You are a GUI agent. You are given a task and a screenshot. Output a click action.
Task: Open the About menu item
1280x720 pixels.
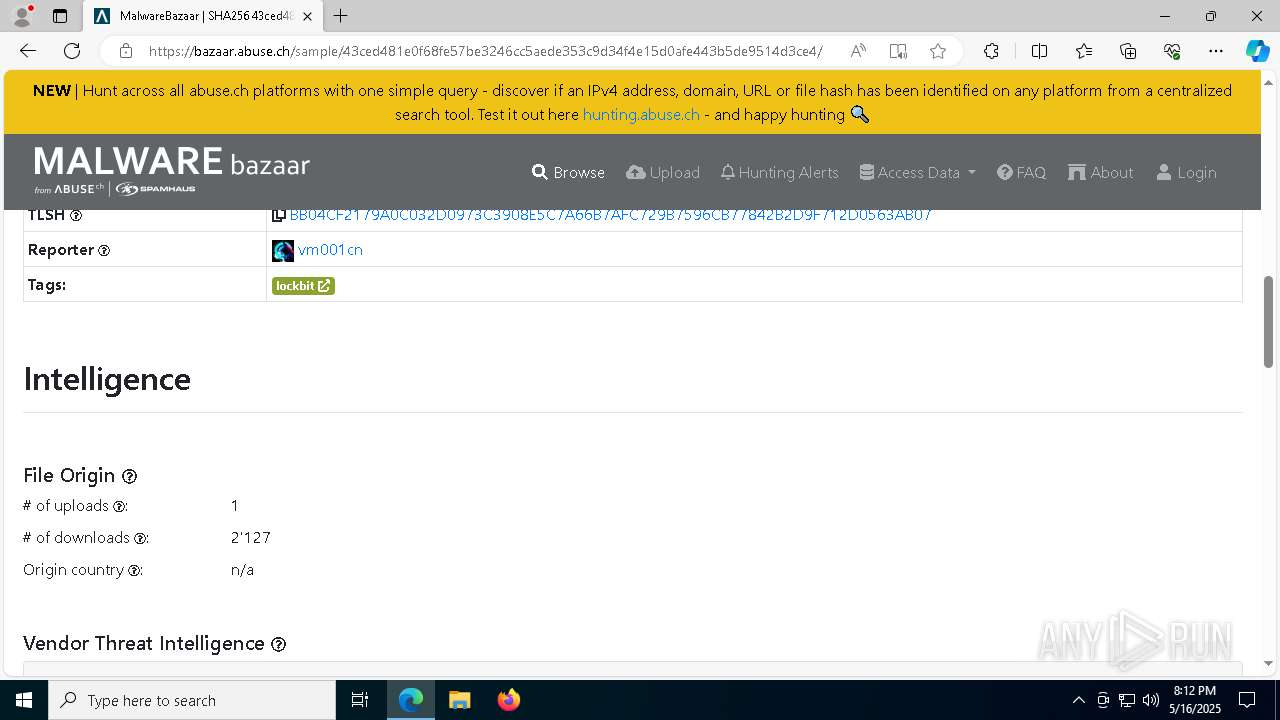click(1101, 172)
